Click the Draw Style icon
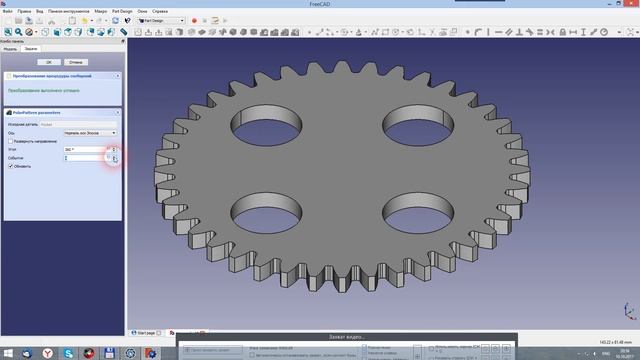 click(x=29, y=32)
